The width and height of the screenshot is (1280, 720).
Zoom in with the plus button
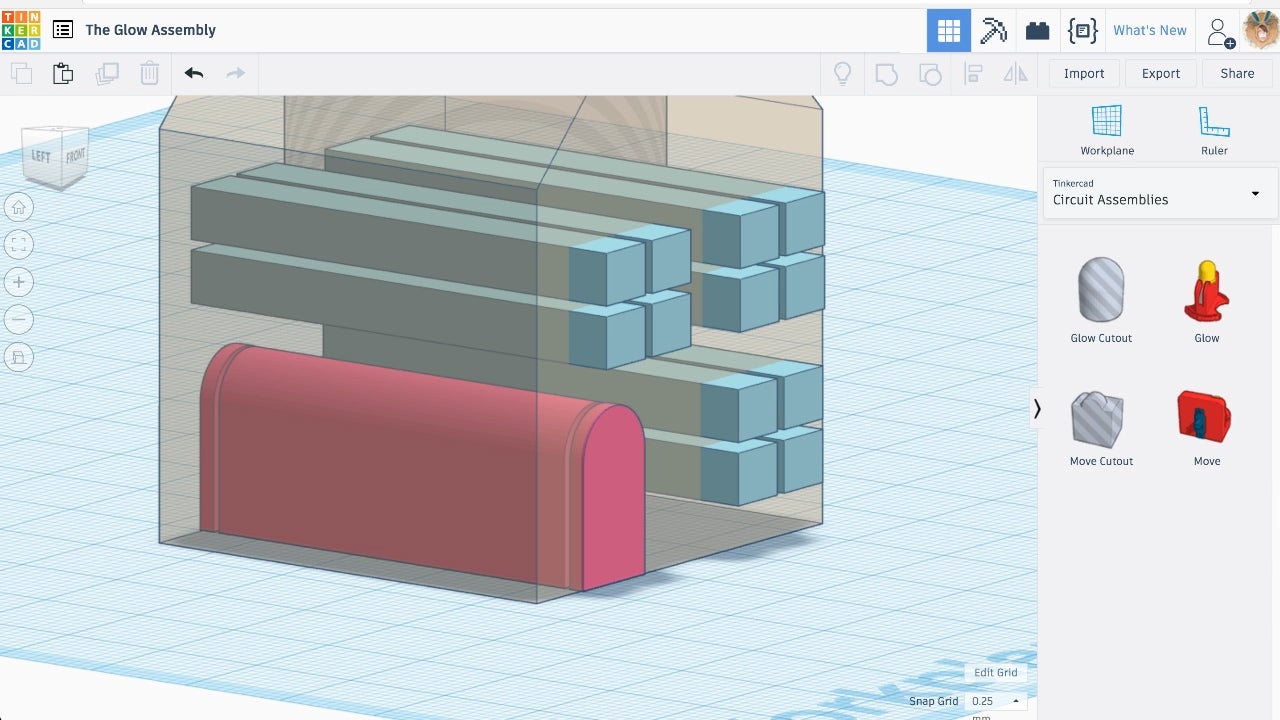[19, 282]
